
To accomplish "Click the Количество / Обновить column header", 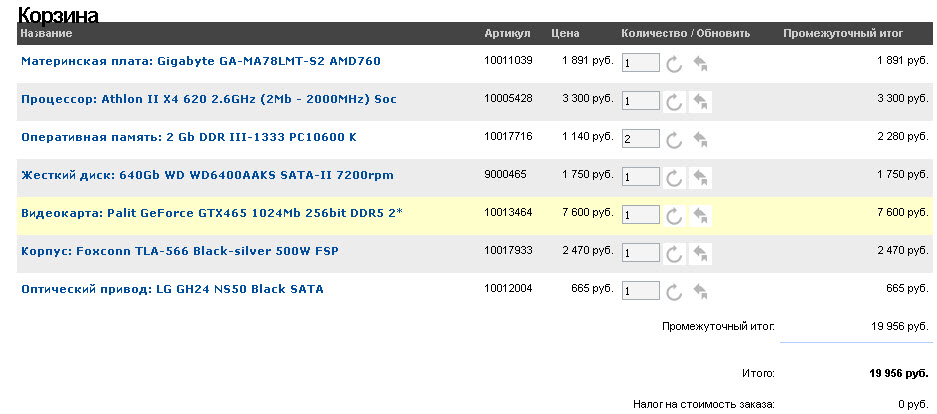I will (x=685, y=33).
